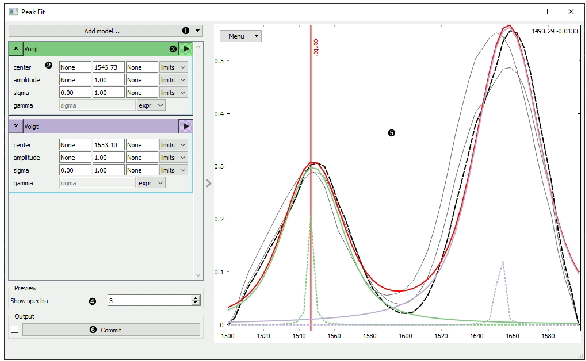
Task: Open limits dropdown for purple model's sigma
Action: pyautogui.click(x=173, y=170)
